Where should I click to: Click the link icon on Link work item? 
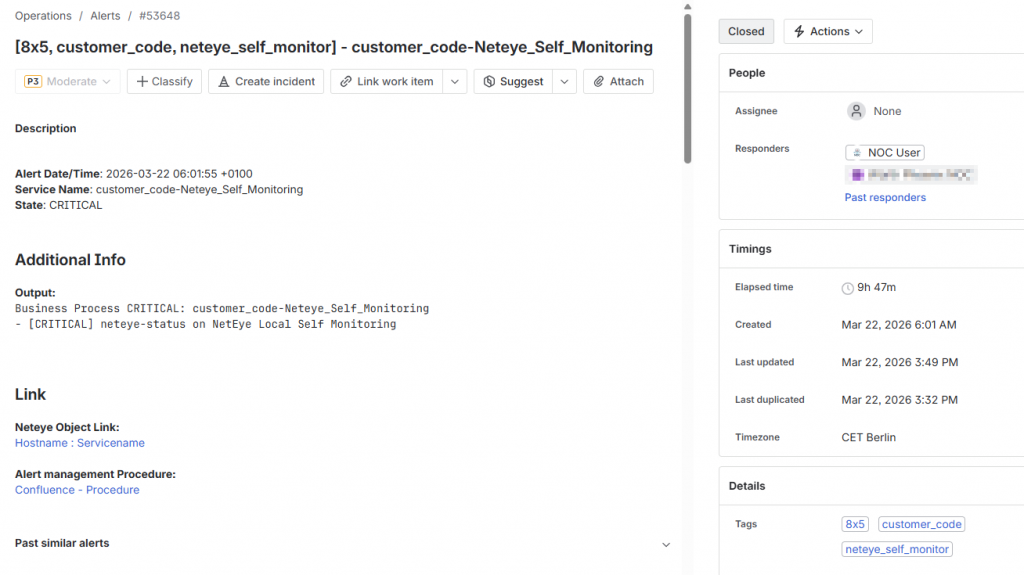pyautogui.click(x=346, y=82)
